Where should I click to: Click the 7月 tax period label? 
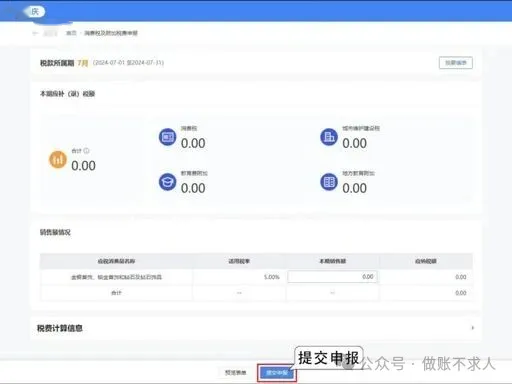pos(83,63)
